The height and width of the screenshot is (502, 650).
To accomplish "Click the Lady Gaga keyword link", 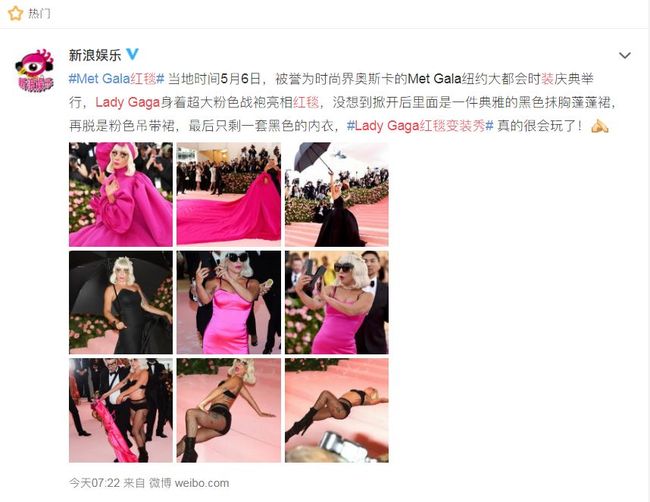I will [x=128, y=102].
